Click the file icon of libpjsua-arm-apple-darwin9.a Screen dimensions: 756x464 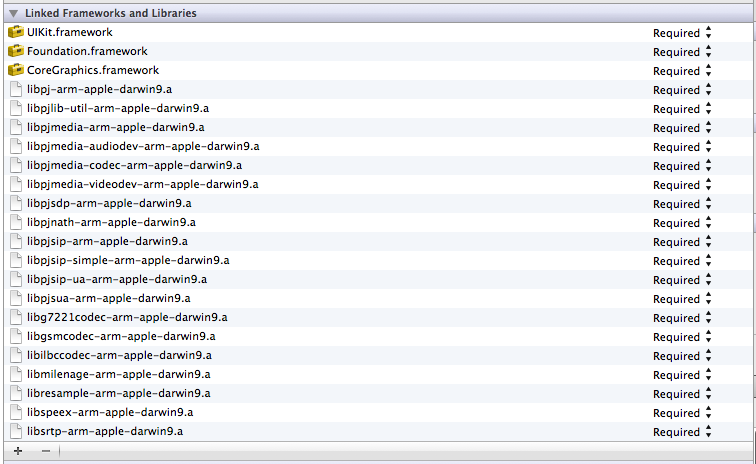point(16,298)
